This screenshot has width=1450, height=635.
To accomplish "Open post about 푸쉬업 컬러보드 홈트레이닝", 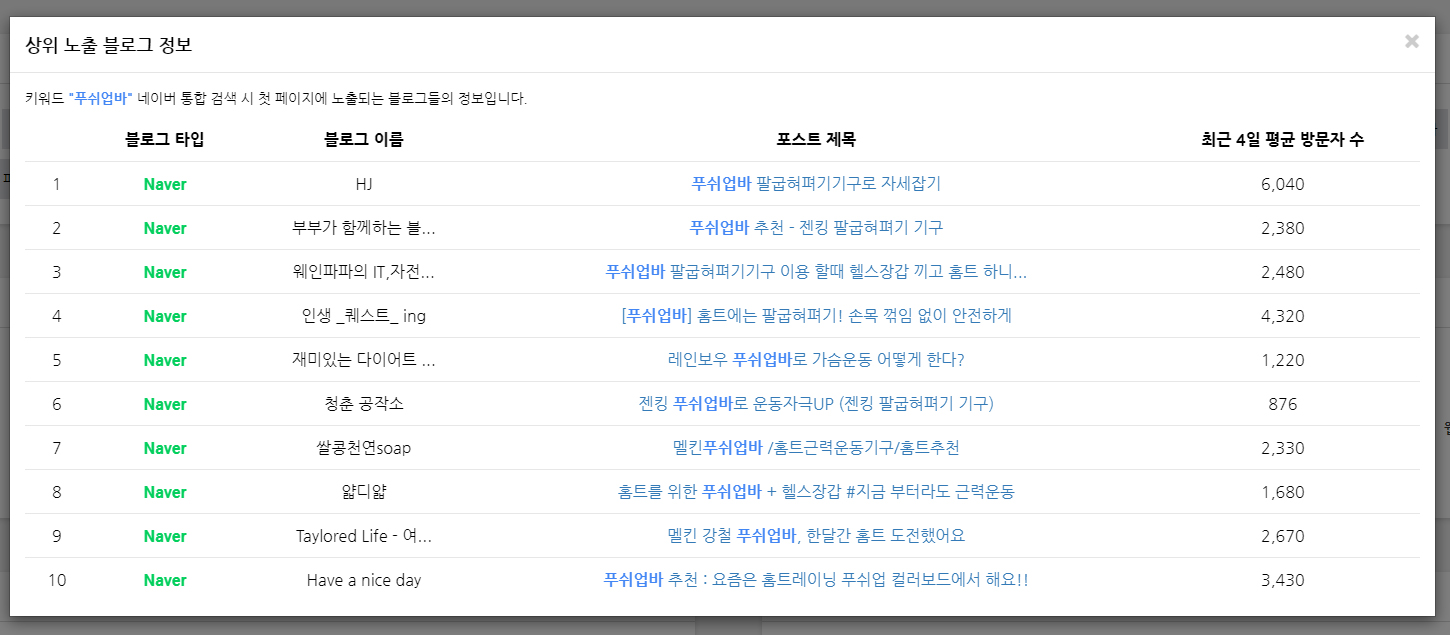I will [816, 580].
